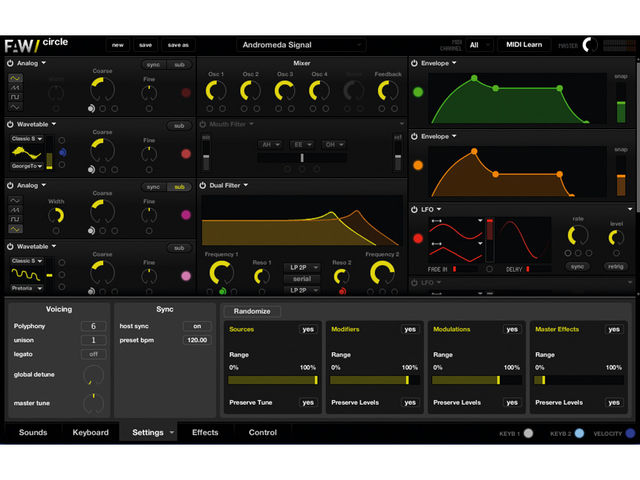
Task: Click the MIDI Learn button
Action: pos(524,45)
